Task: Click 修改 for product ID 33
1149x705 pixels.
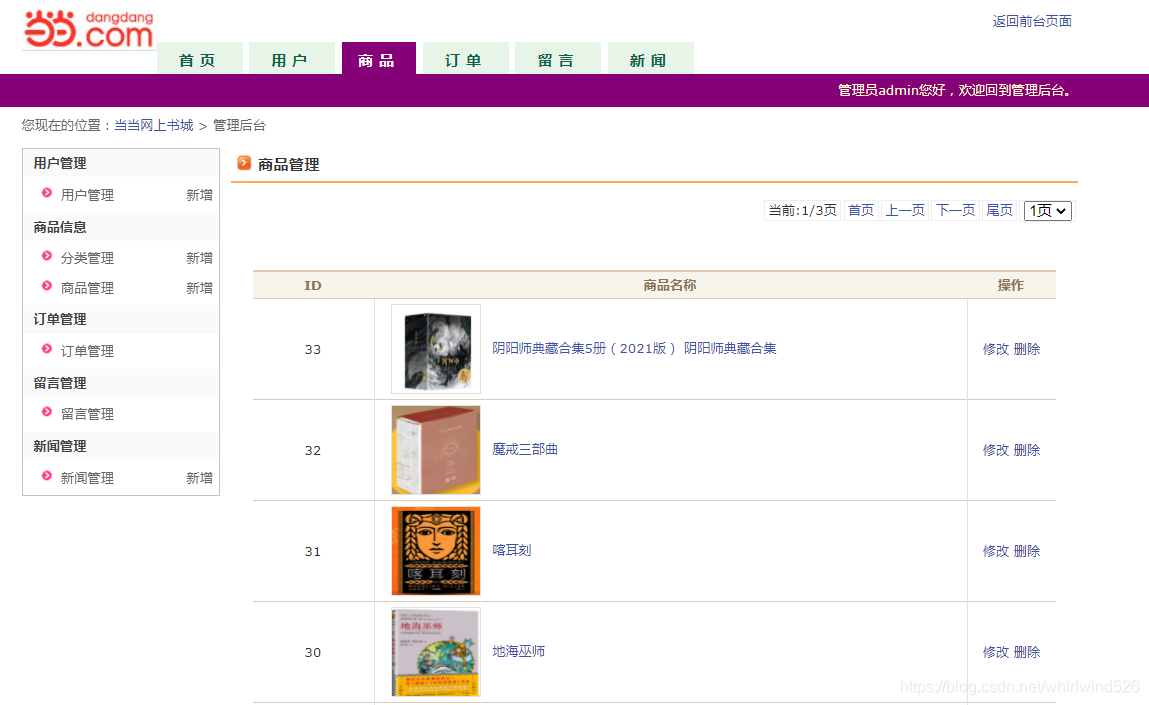Action: [995, 349]
